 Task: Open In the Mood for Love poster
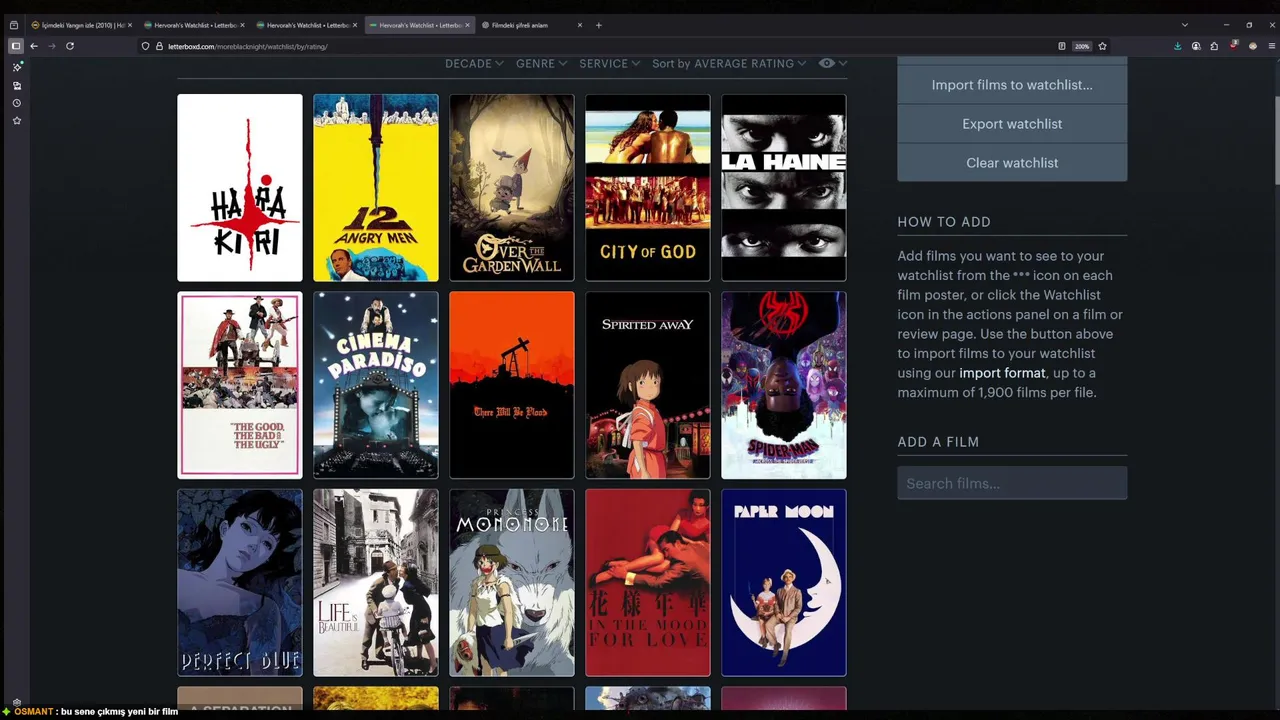tap(648, 582)
